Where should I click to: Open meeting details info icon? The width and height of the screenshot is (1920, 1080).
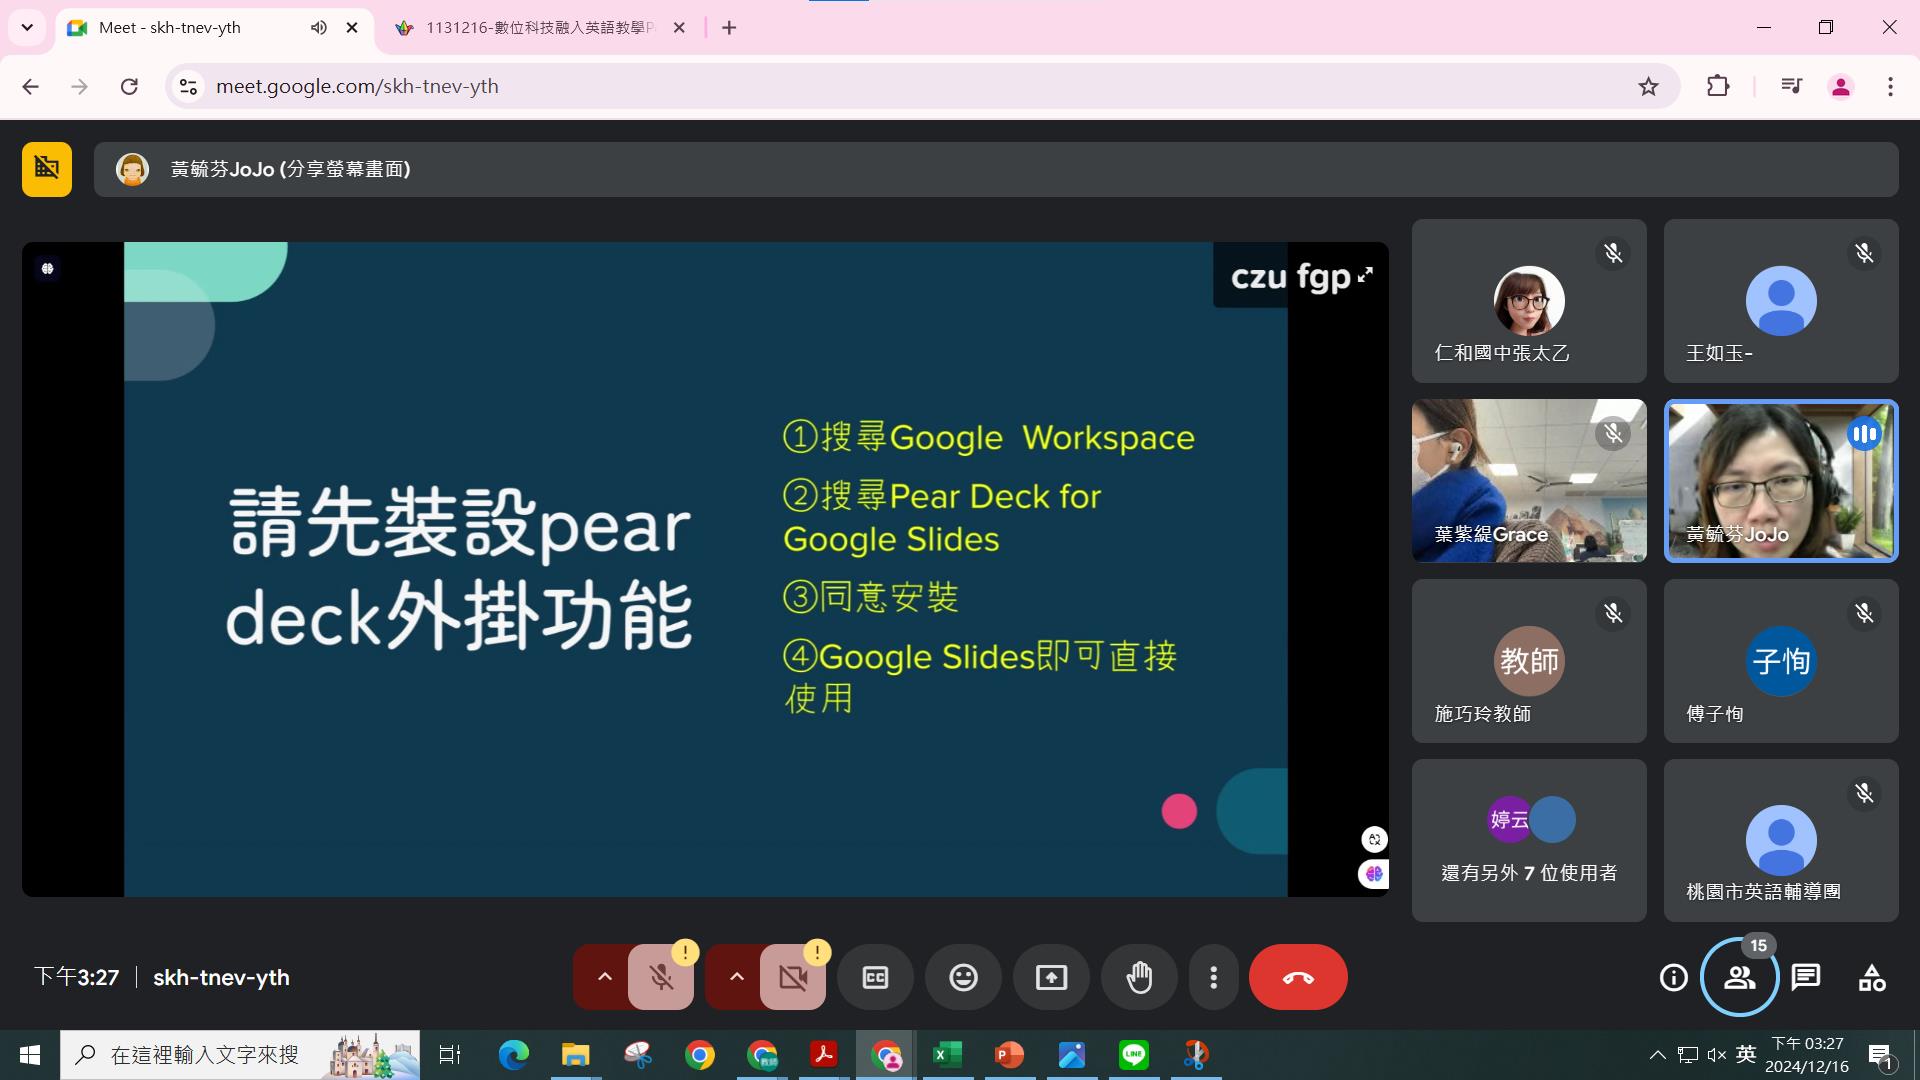pos(1673,978)
